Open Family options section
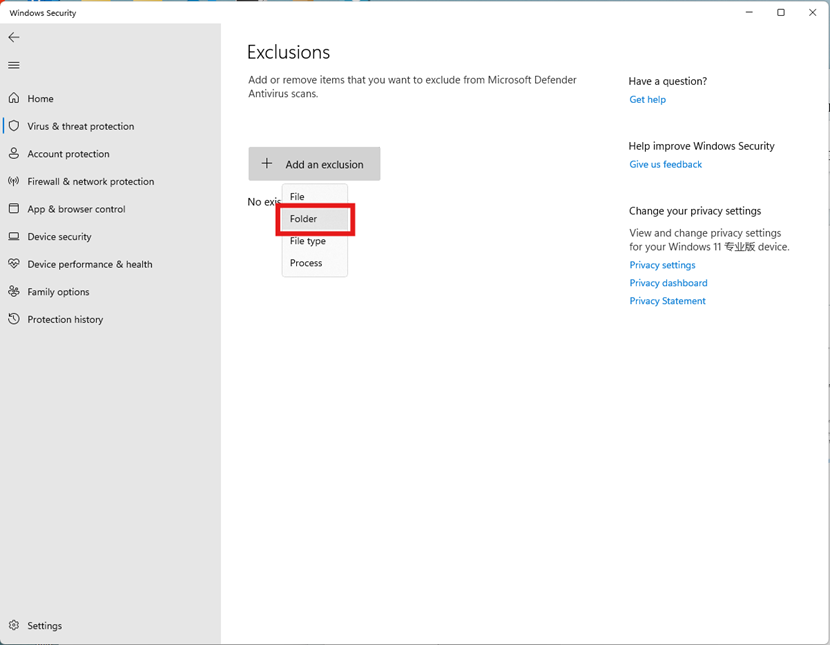The image size is (830, 645). coord(110,292)
